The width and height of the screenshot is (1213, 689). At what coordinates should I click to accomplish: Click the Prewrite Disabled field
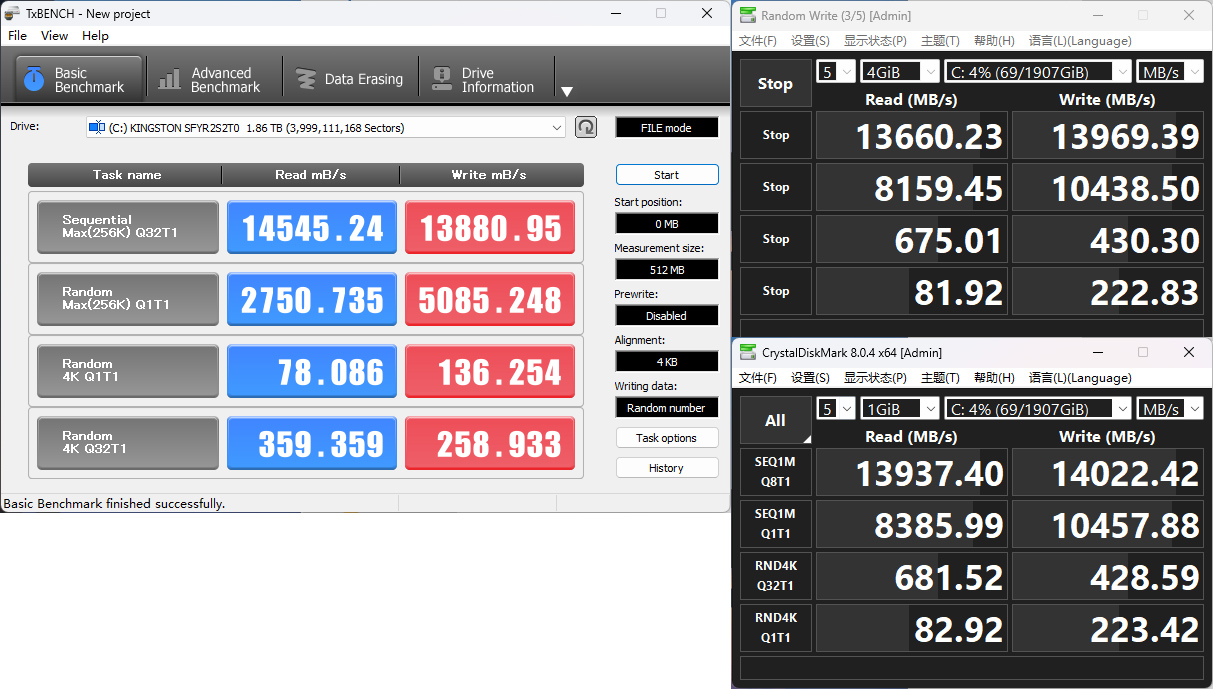click(x=666, y=316)
